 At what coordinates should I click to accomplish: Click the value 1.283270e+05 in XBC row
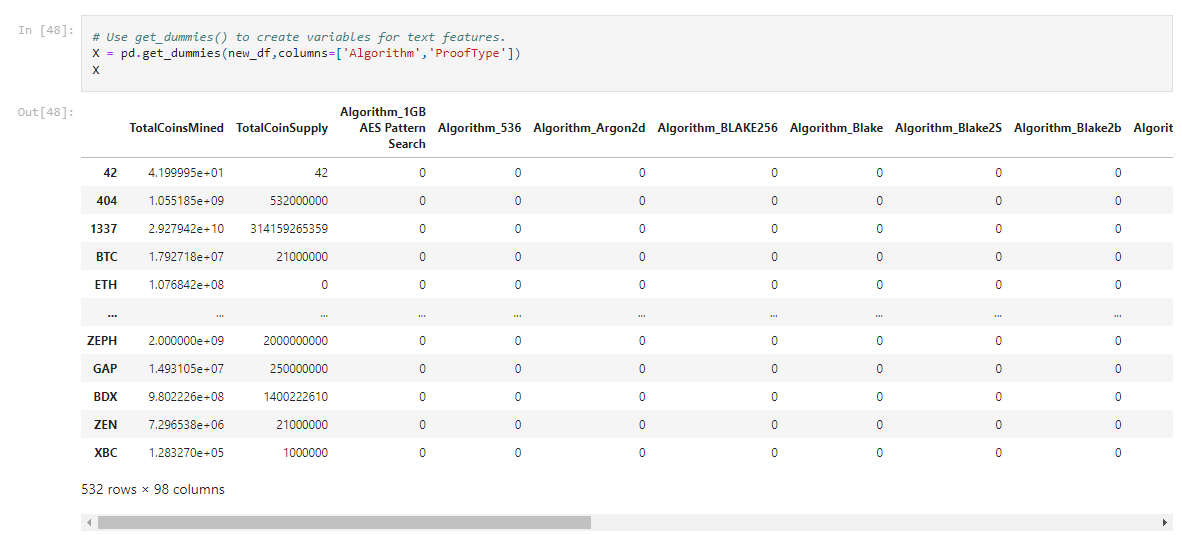pyautogui.click(x=186, y=453)
